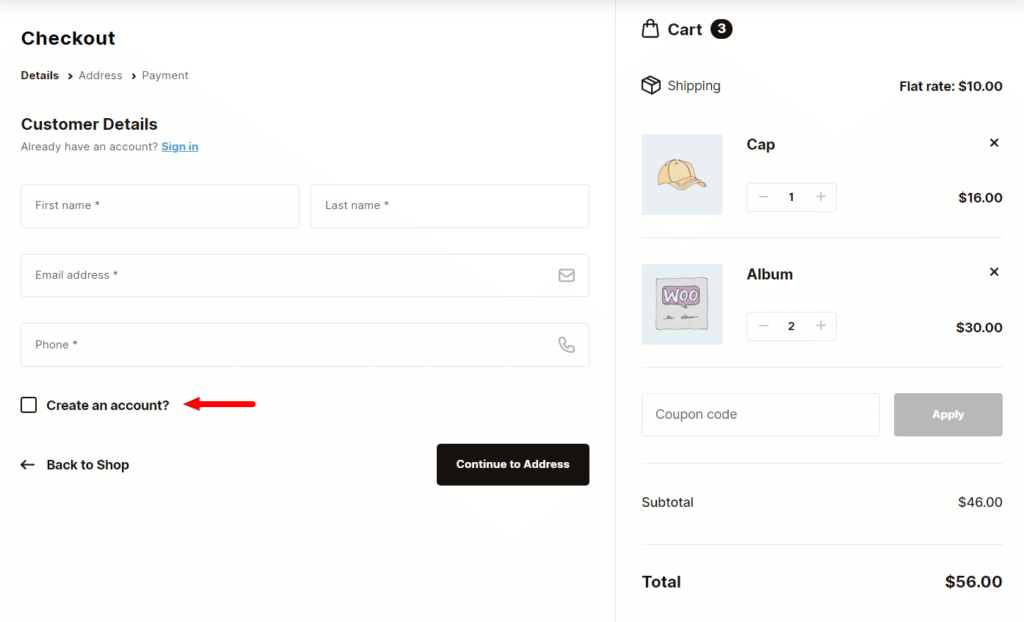
Task: Select the Address step in breadcrumb
Action: click(x=100, y=75)
